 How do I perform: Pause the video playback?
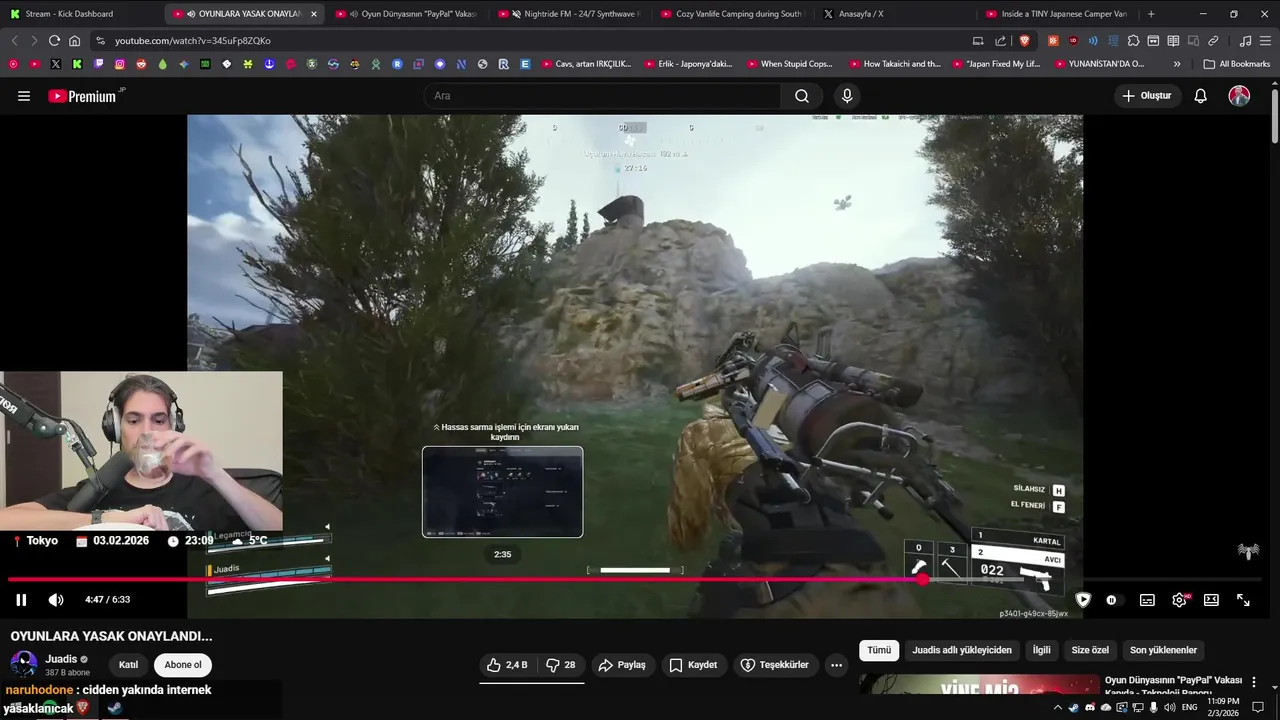(x=21, y=600)
